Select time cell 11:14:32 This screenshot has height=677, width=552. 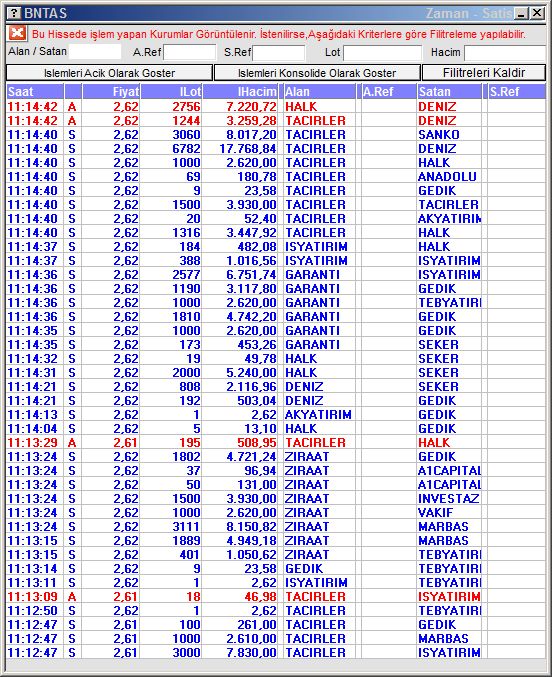(x=35, y=358)
